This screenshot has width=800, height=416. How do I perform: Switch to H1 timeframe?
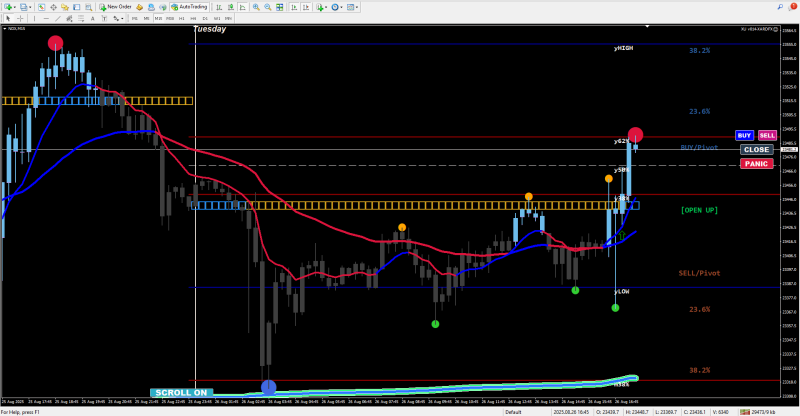[182, 18]
